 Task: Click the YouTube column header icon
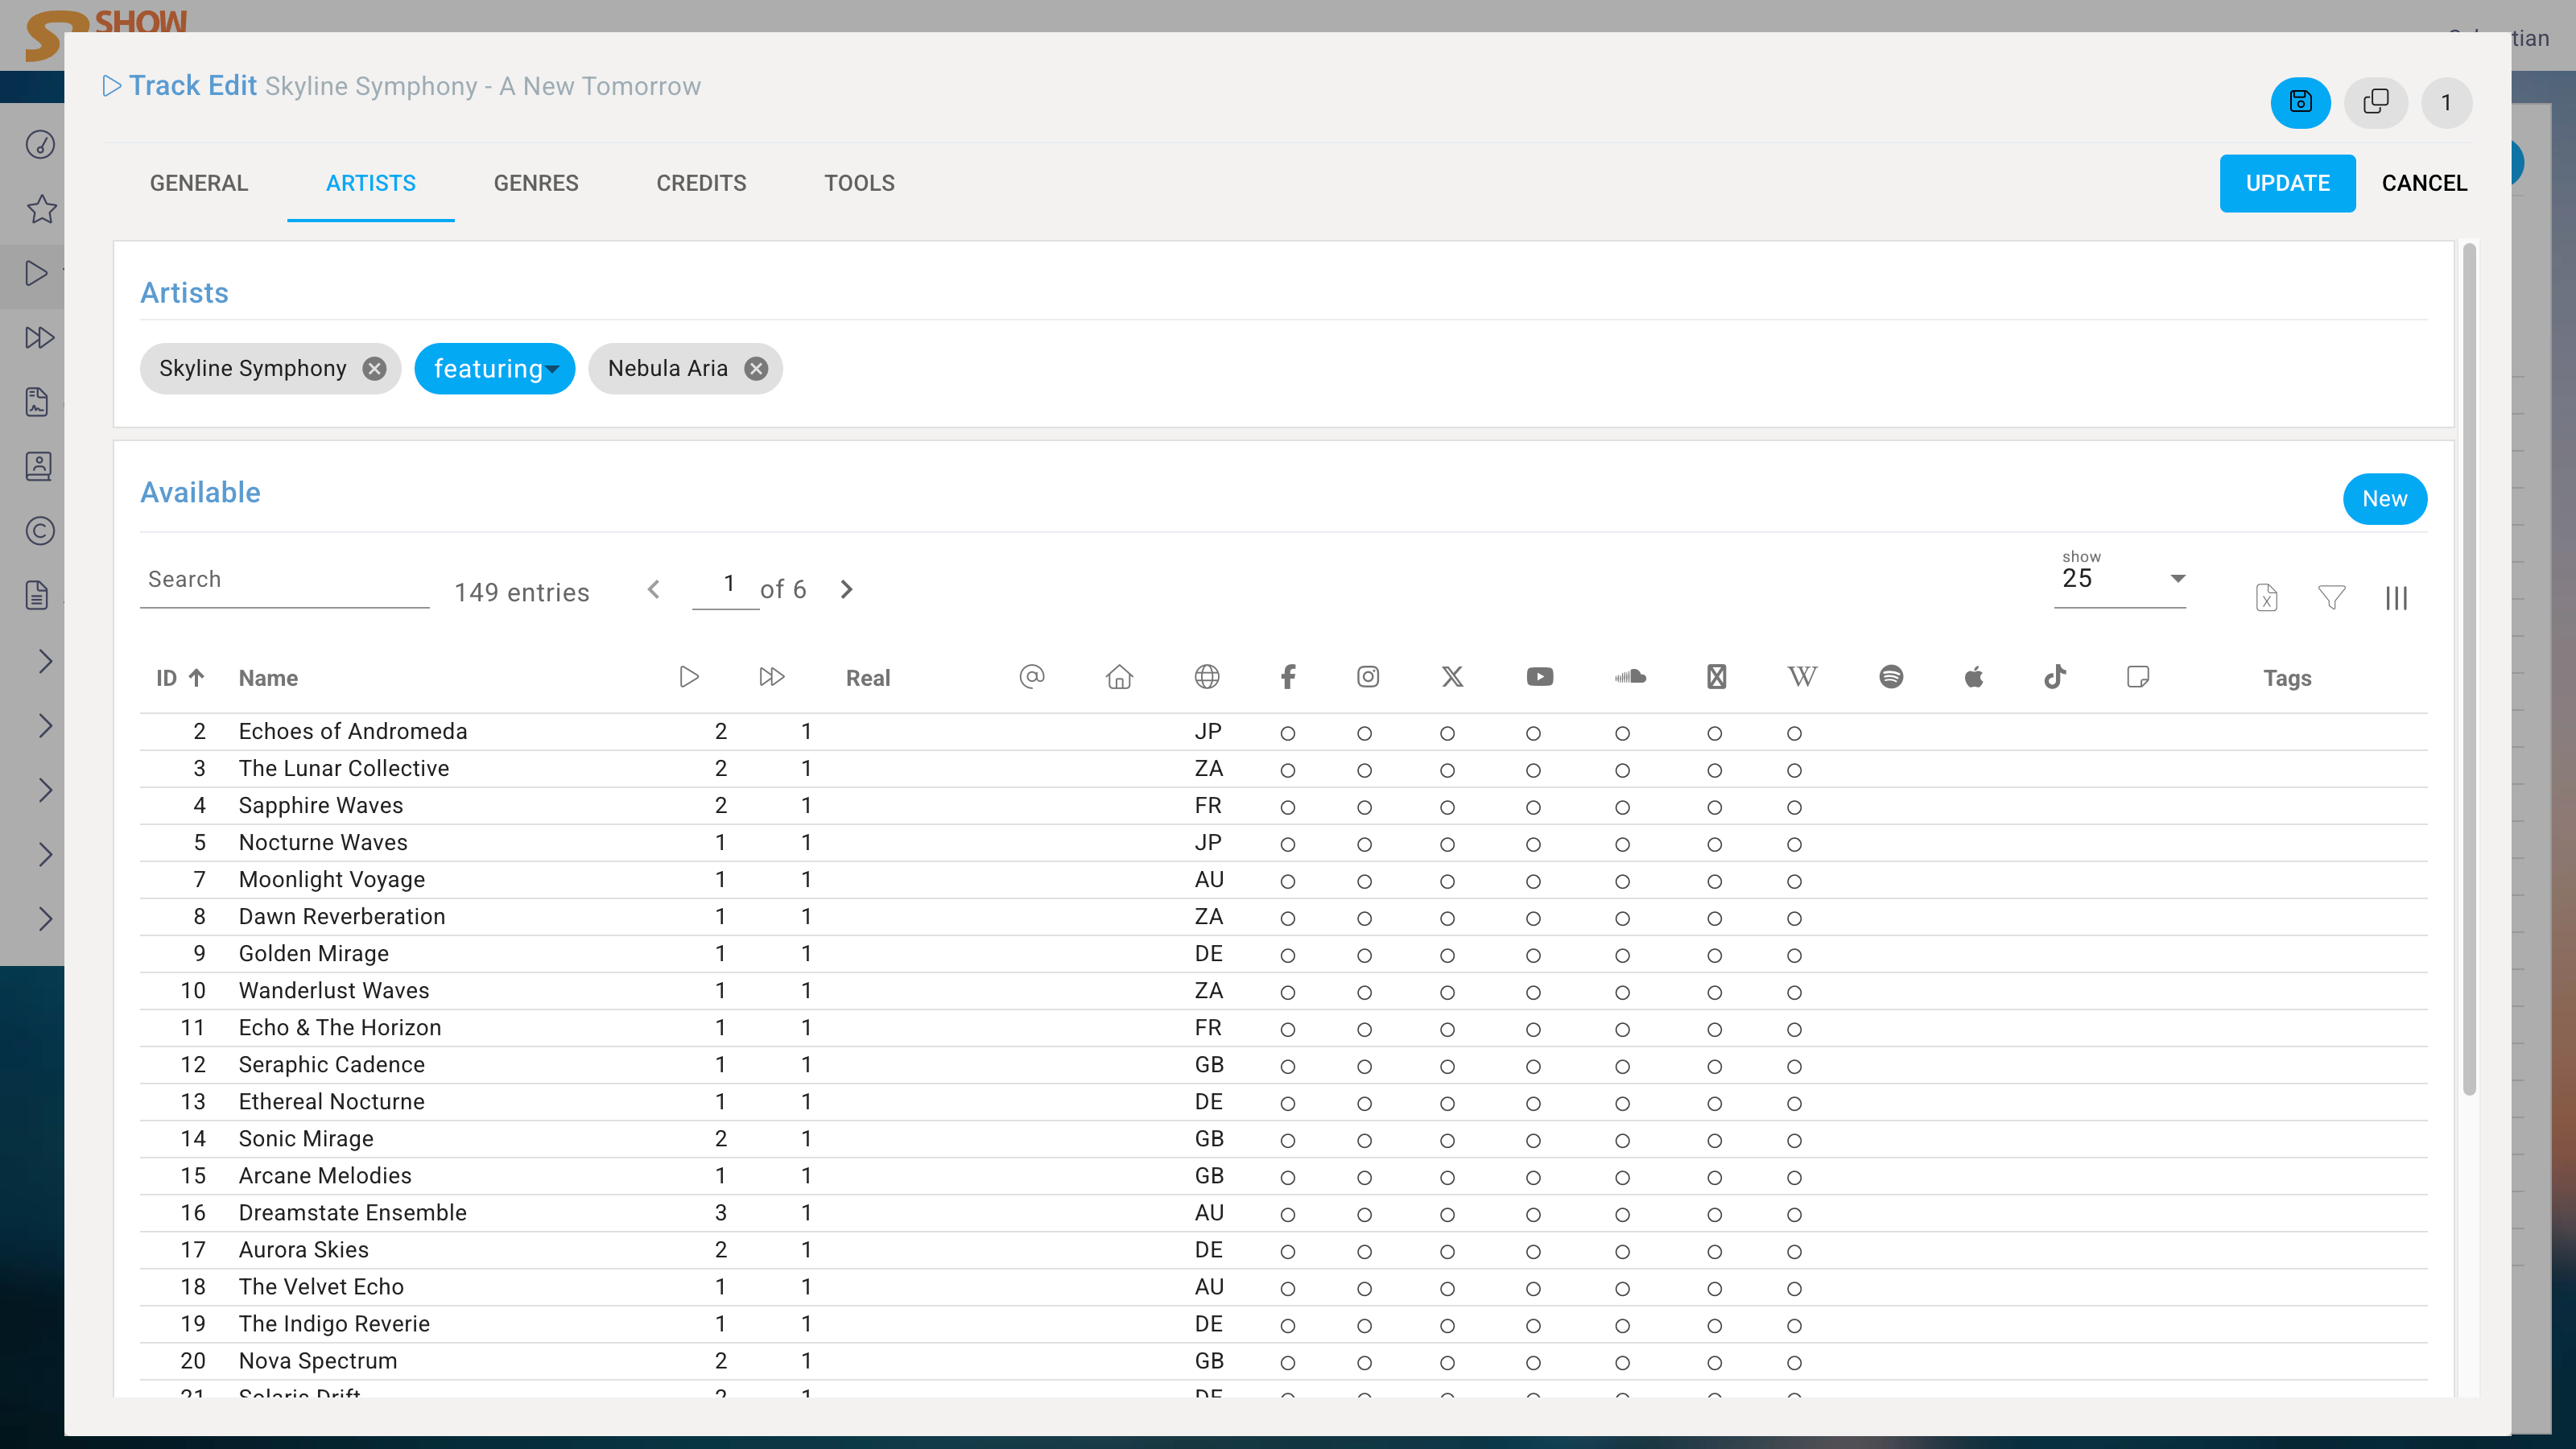point(1539,677)
